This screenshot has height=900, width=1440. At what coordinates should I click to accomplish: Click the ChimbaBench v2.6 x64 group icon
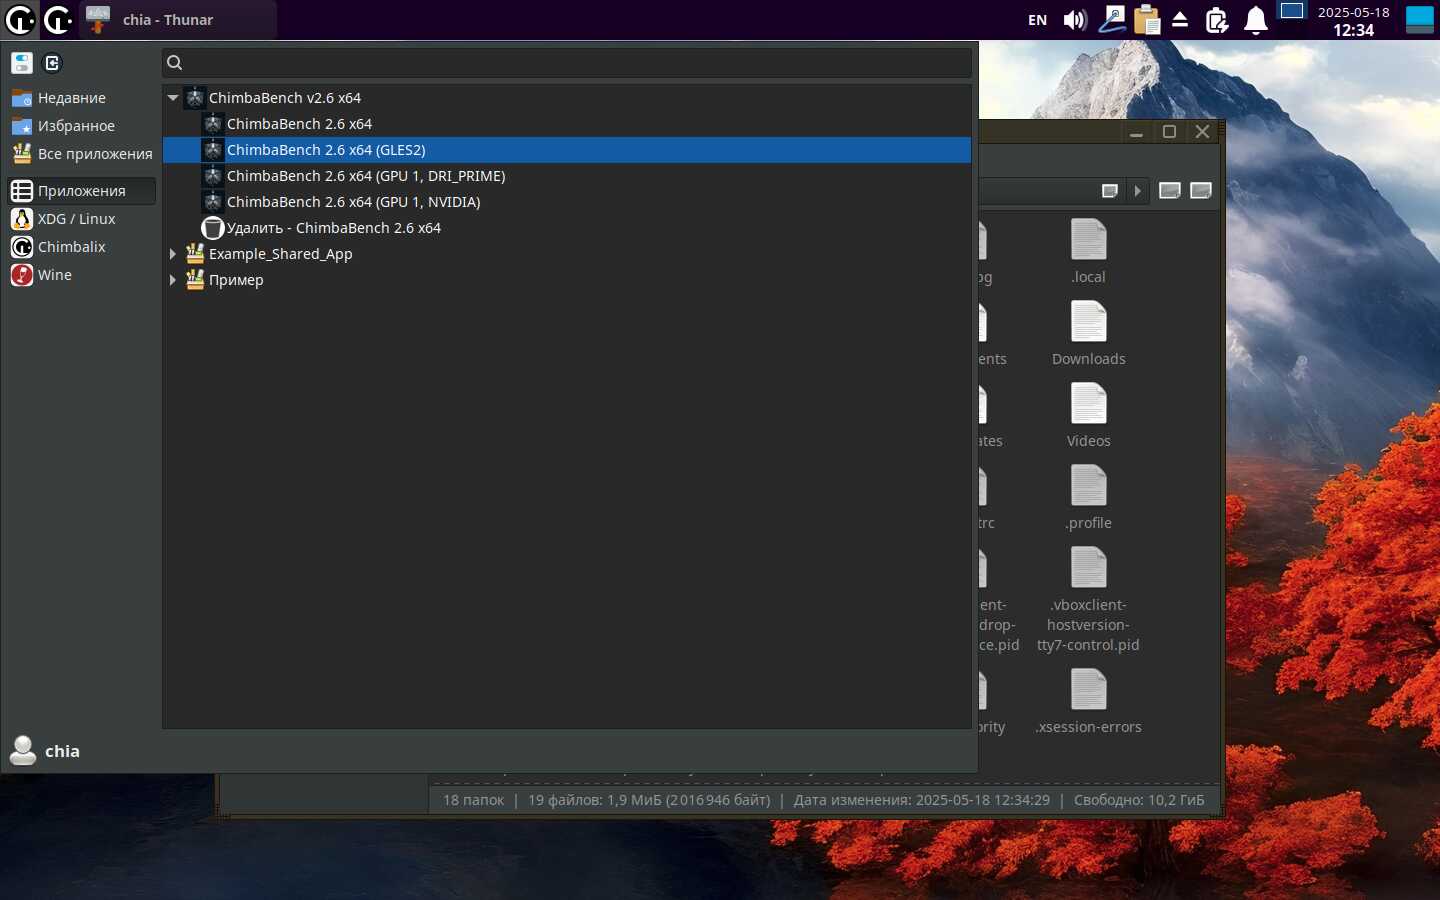click(195, 98)
